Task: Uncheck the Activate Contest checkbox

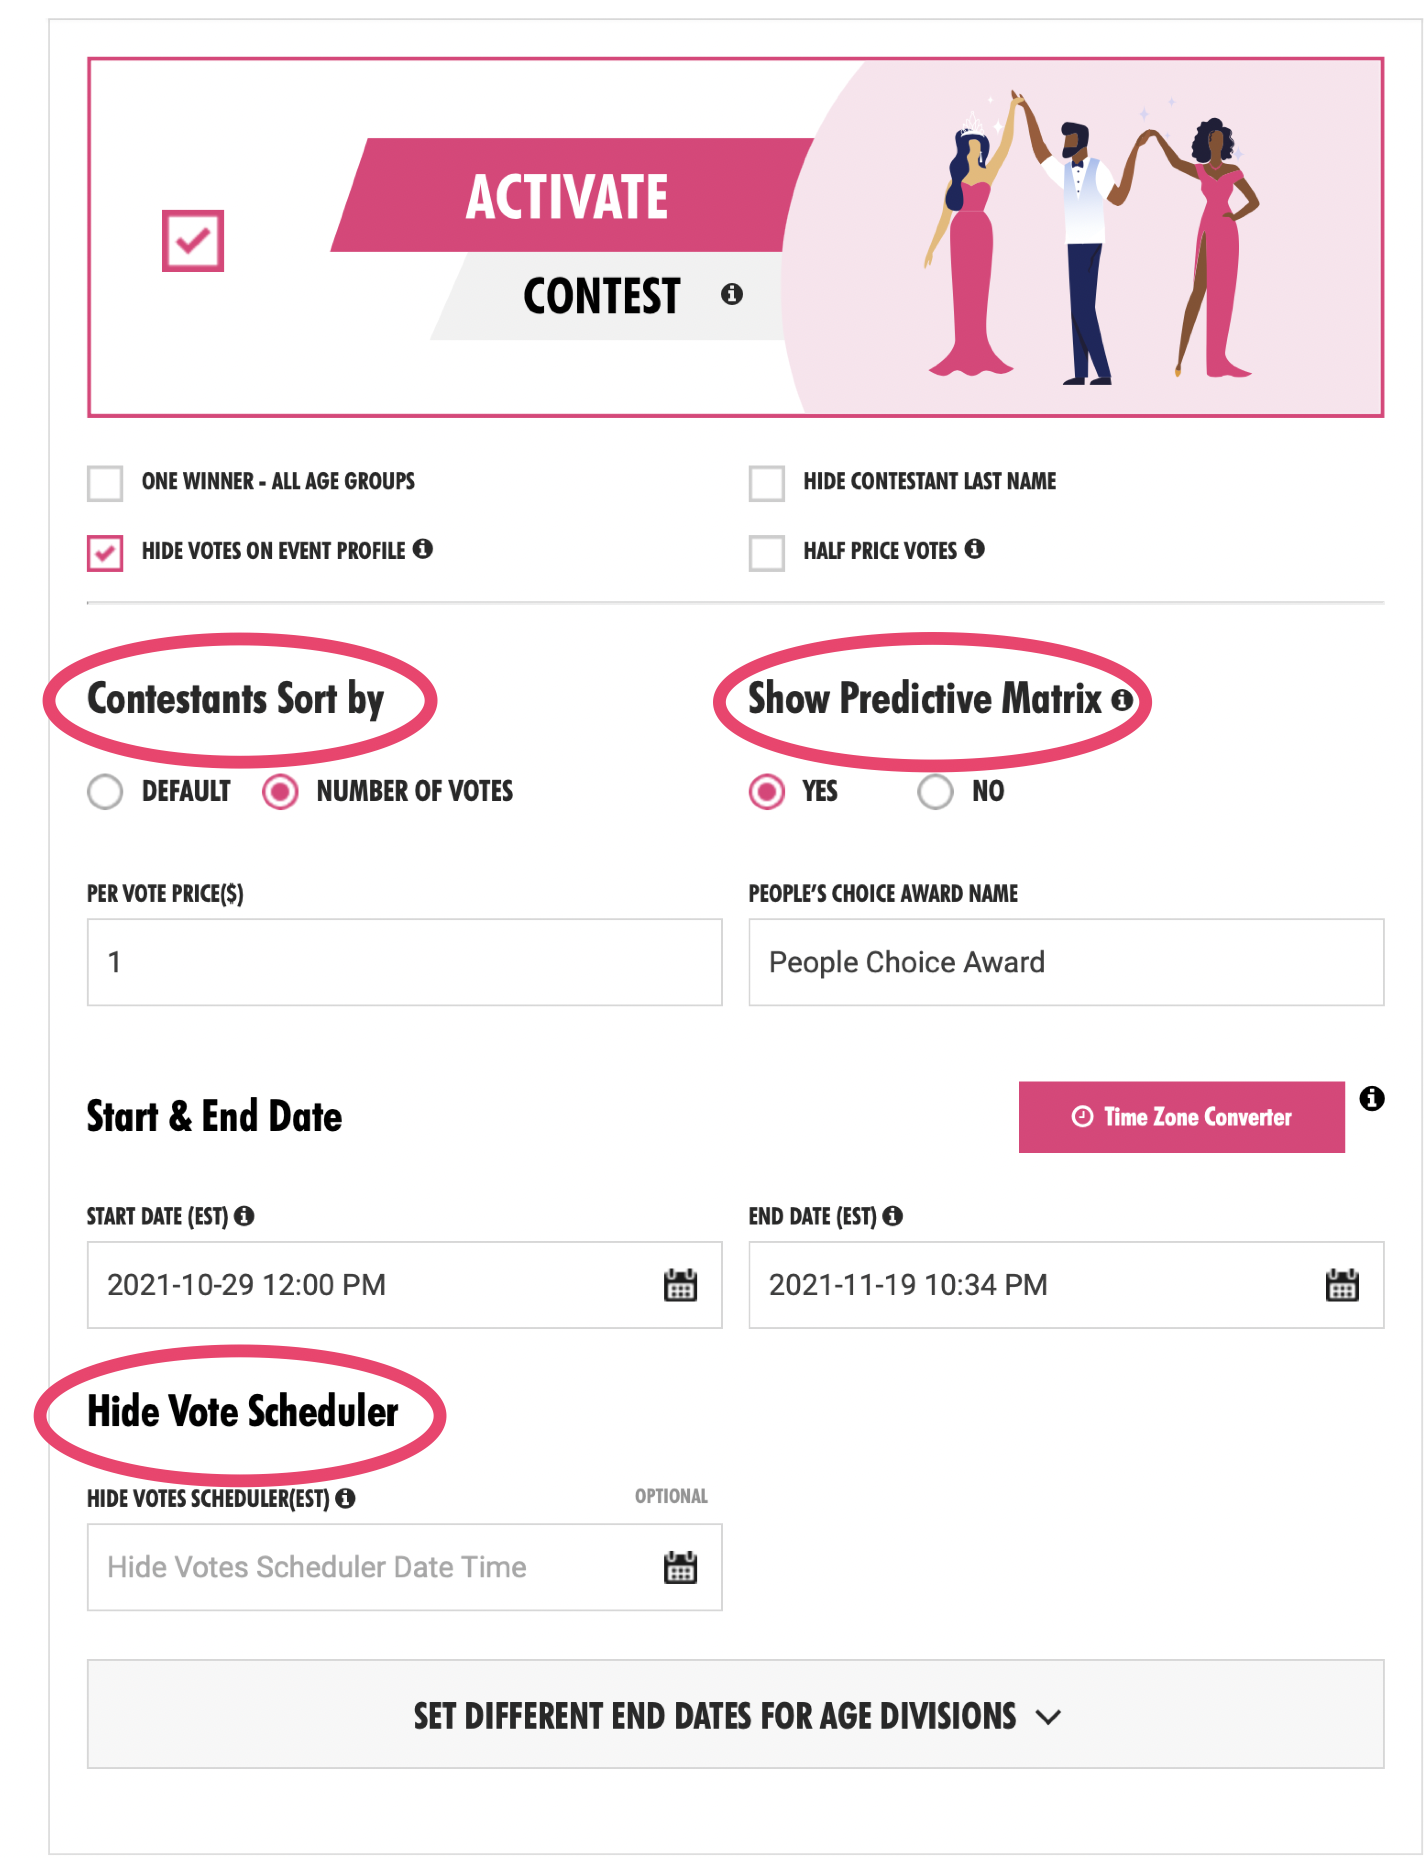Action: pyautogui.click(x=193, y=241)
